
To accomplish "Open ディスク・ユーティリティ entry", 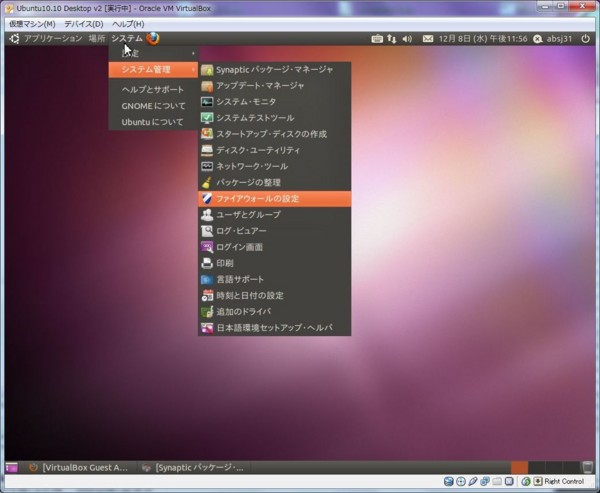I will pyautogui.click(x=274, y=150).
